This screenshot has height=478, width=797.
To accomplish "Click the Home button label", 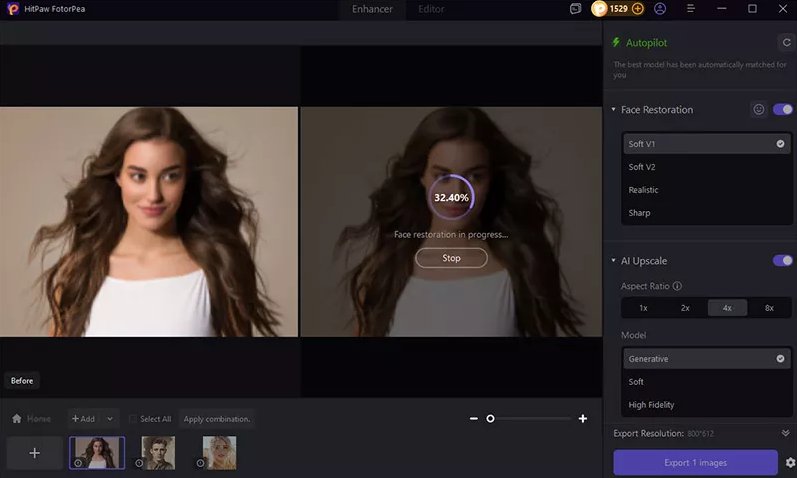I will pyautogui.click(x=39, y=419).
